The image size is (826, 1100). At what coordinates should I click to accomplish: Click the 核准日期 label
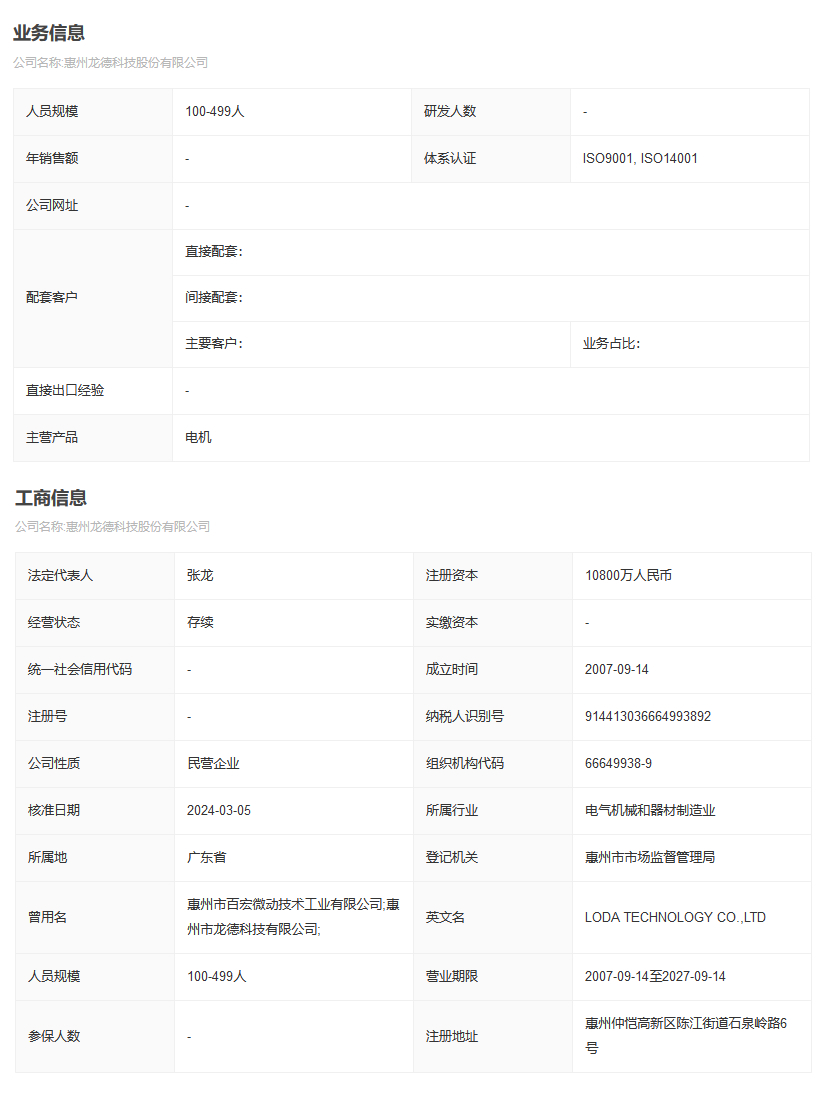pos(54,811)
